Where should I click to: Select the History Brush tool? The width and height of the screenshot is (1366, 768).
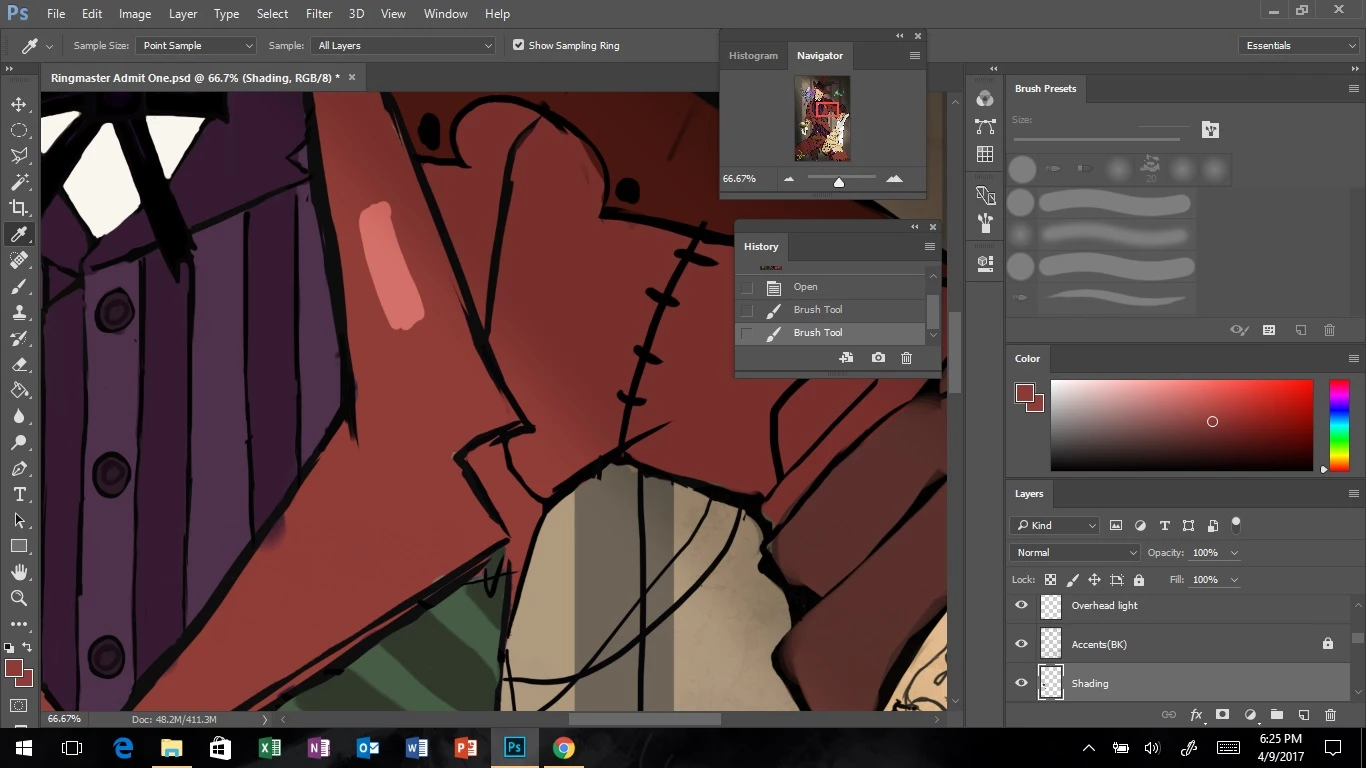click(19, 338)
